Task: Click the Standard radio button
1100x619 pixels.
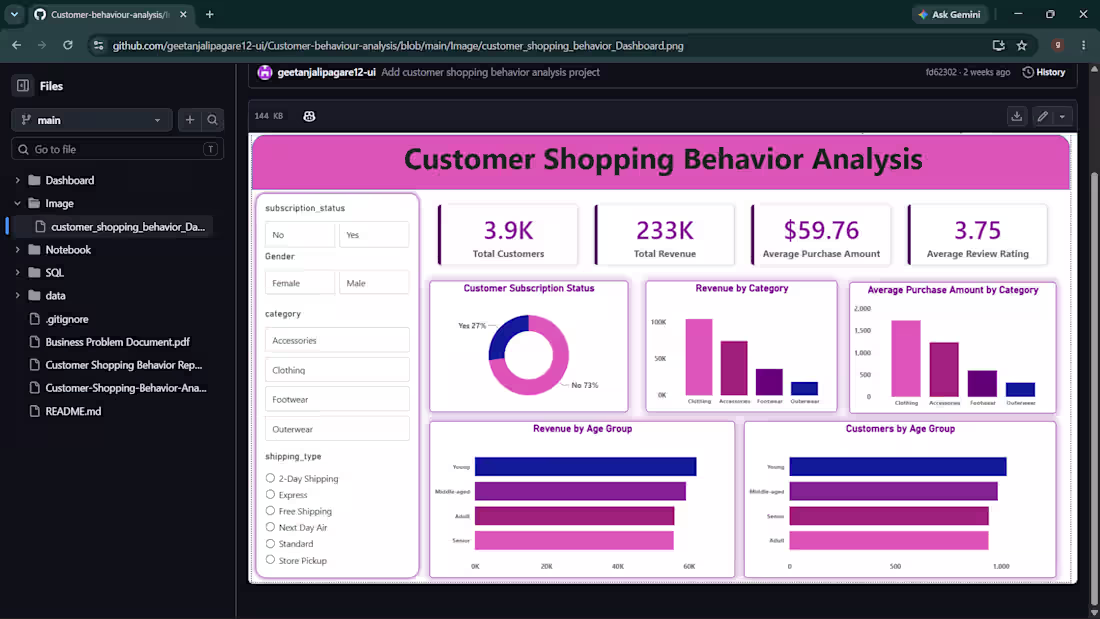Action: click(x=270, y=543)
